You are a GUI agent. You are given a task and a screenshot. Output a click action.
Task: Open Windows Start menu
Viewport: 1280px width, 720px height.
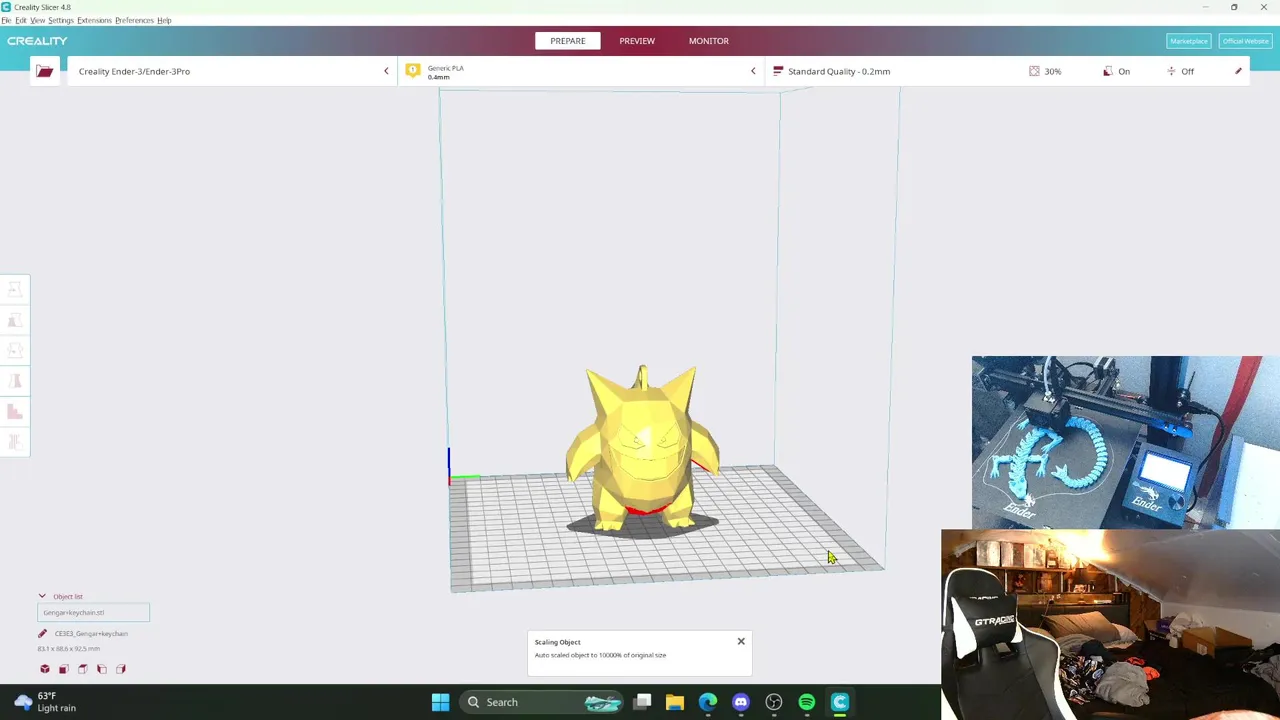tap(440, 702)
